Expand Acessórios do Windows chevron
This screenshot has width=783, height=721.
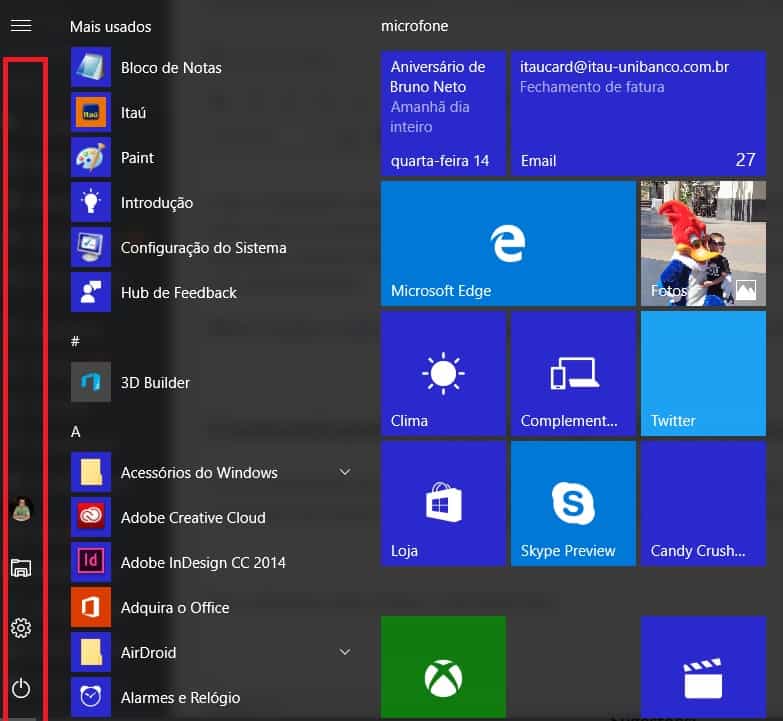click(x=345, y=472)
